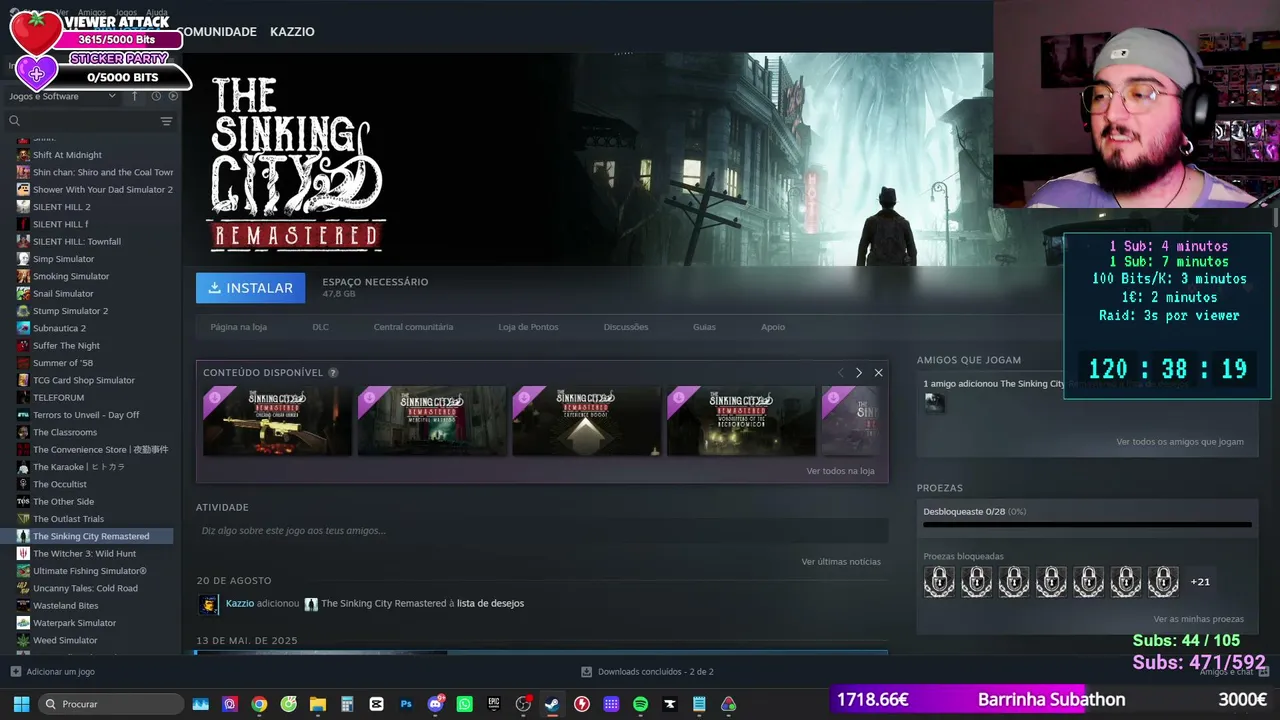Switch to Central comunitária tab
The width and height of the screenshot is (1280, 720).
413,327
